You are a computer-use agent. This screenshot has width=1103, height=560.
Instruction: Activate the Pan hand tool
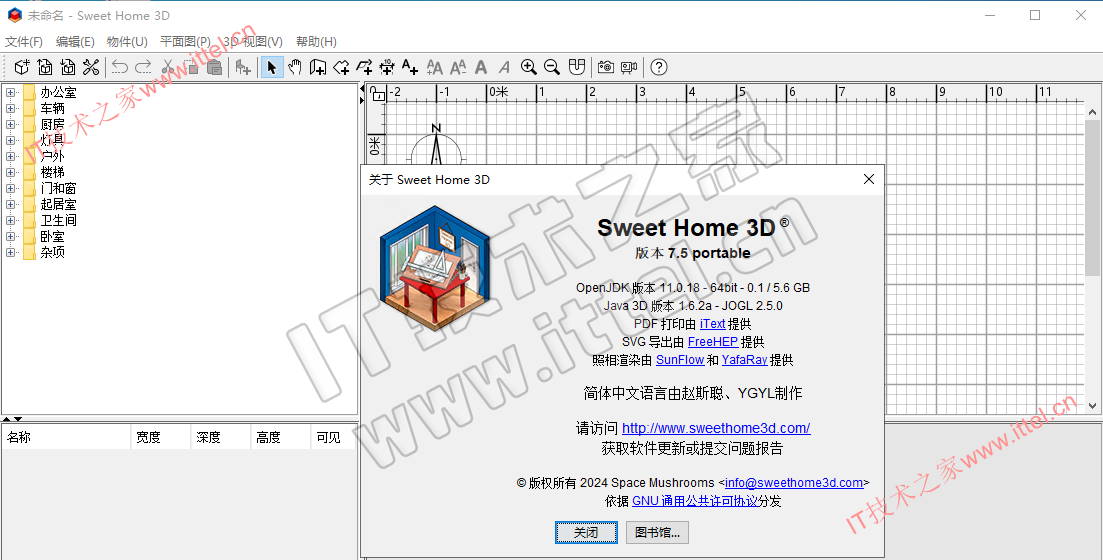(295, 67)
